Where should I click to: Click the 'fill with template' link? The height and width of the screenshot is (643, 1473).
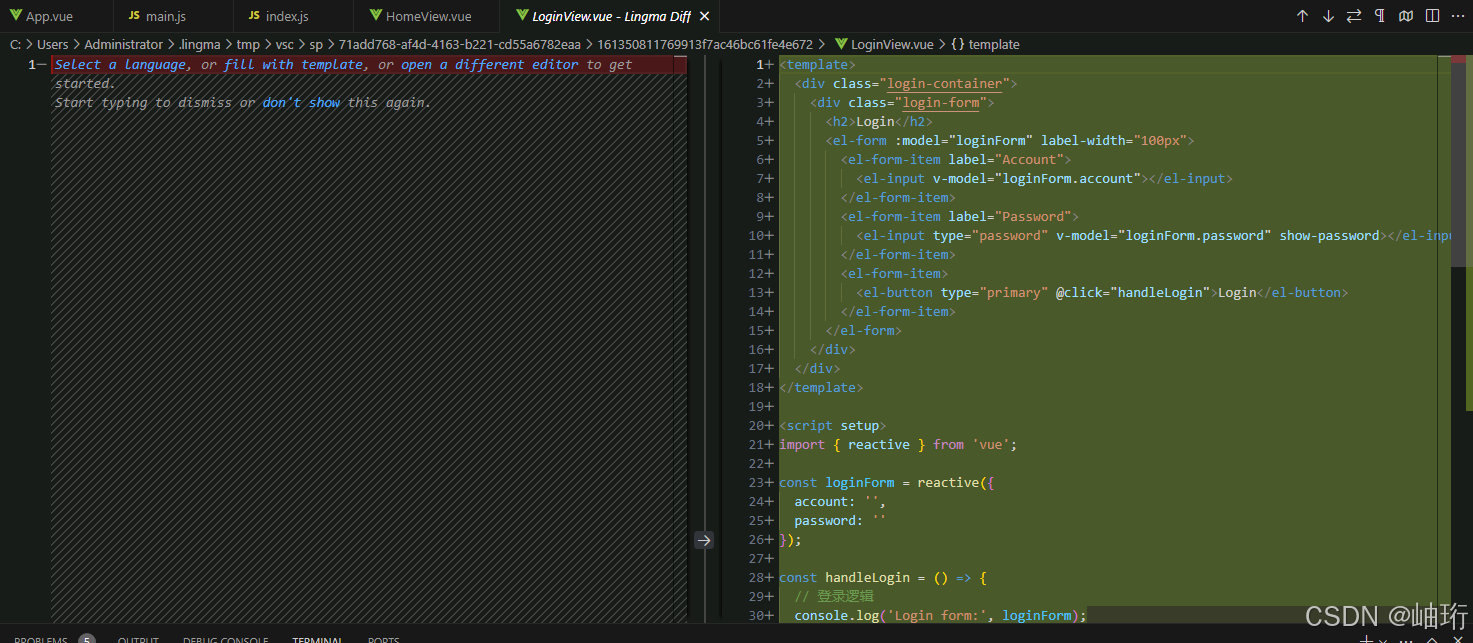point(293,64)
